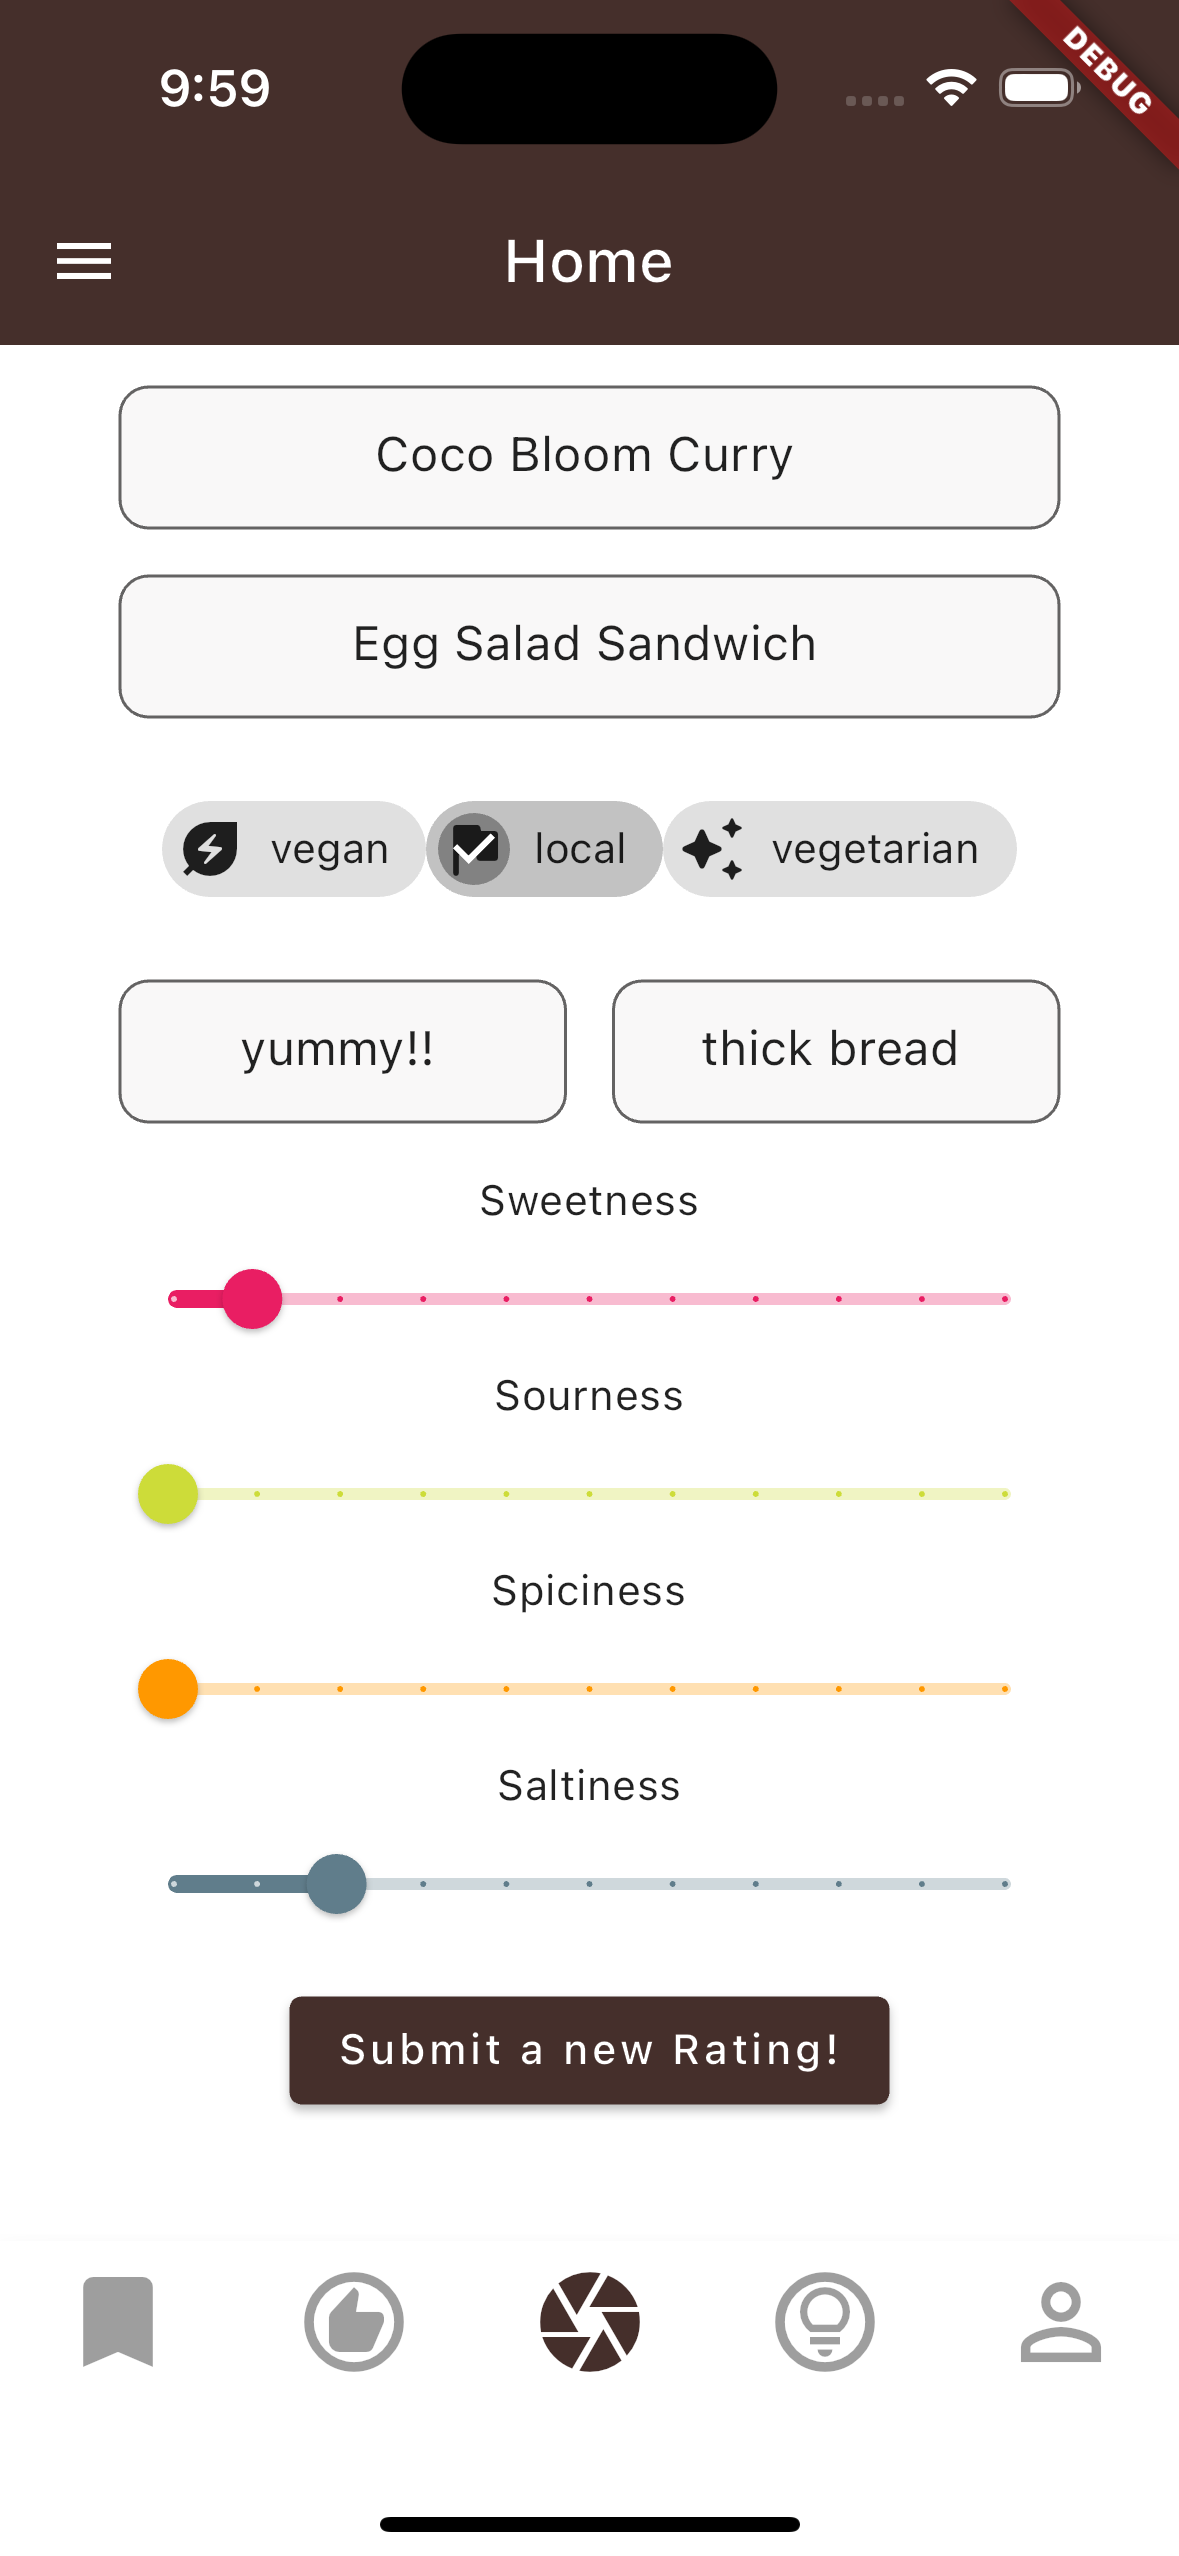1179x2556 pixels.
Task: Click the yellow-green Sourness slider thumb
Action: (168, 1494)
